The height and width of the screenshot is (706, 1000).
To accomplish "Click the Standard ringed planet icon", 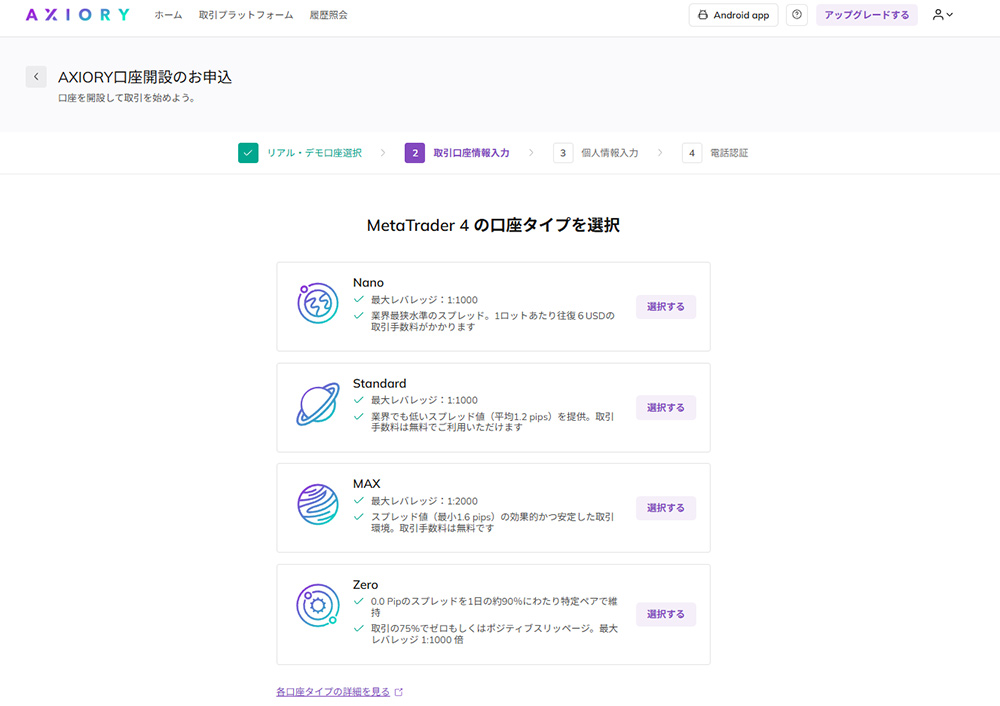I will pyautogui.click(x=318, y=404).
